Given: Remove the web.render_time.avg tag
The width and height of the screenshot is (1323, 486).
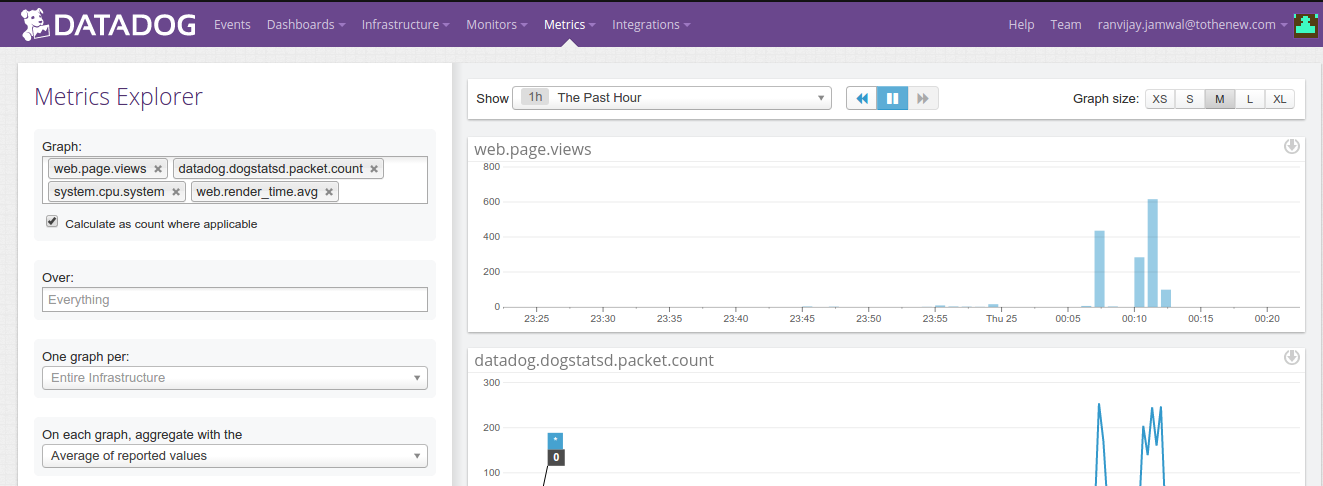Looking at the screenshot, I should click(329, 192).
